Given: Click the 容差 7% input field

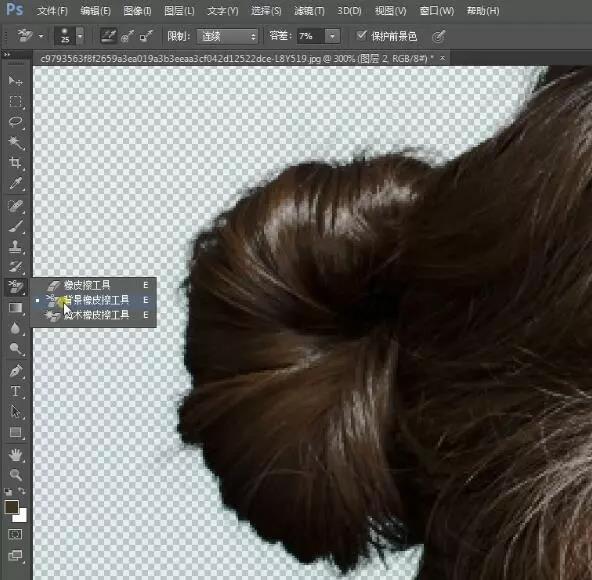Looking at the screenshot, I should tap(310, 36).
